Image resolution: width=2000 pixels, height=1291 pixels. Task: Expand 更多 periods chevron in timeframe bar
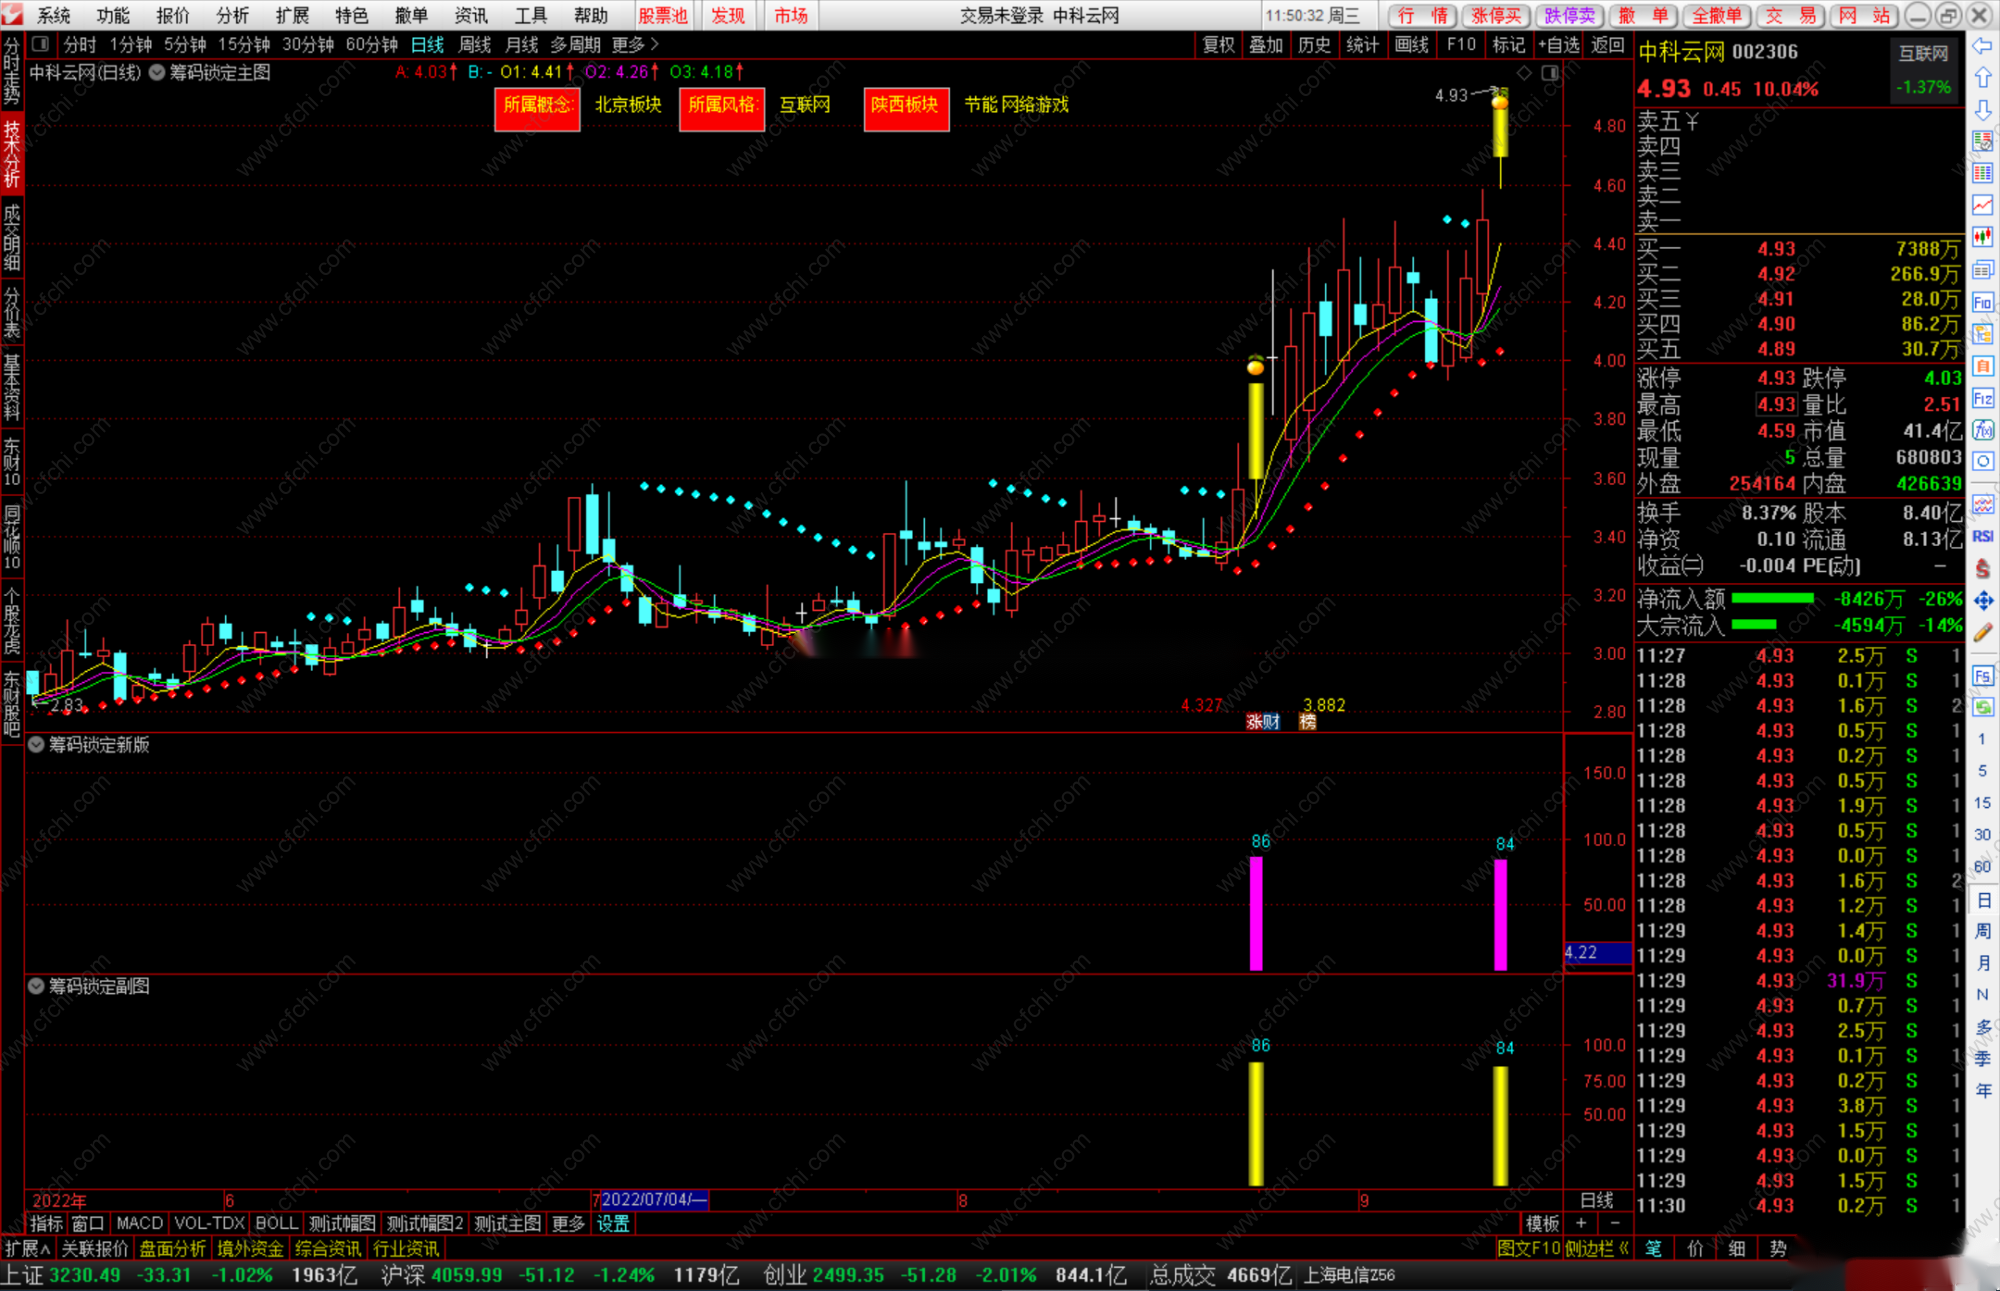[655, 44]
